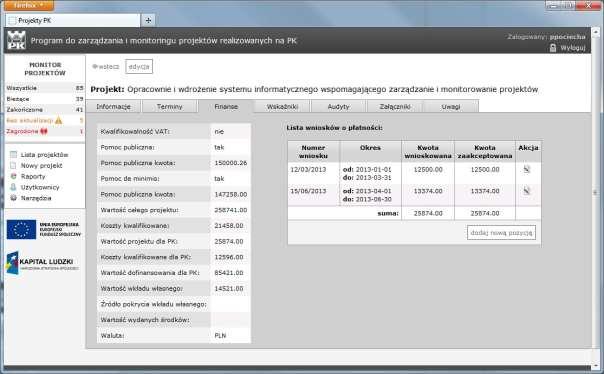This screenshot has height=374, width=604.
Task: Click the suma requested total 25874.00
Action: point(428,213)
